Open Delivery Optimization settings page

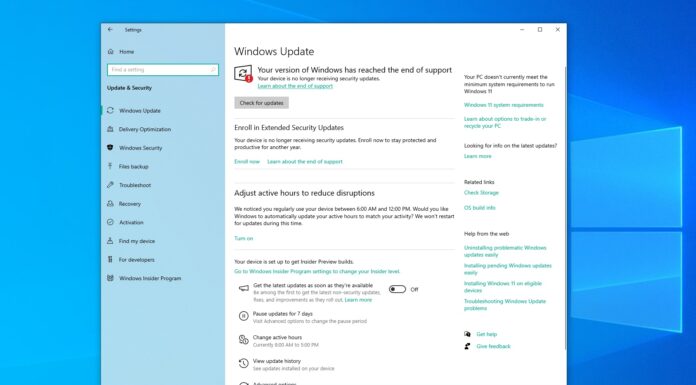pos(145,129)
